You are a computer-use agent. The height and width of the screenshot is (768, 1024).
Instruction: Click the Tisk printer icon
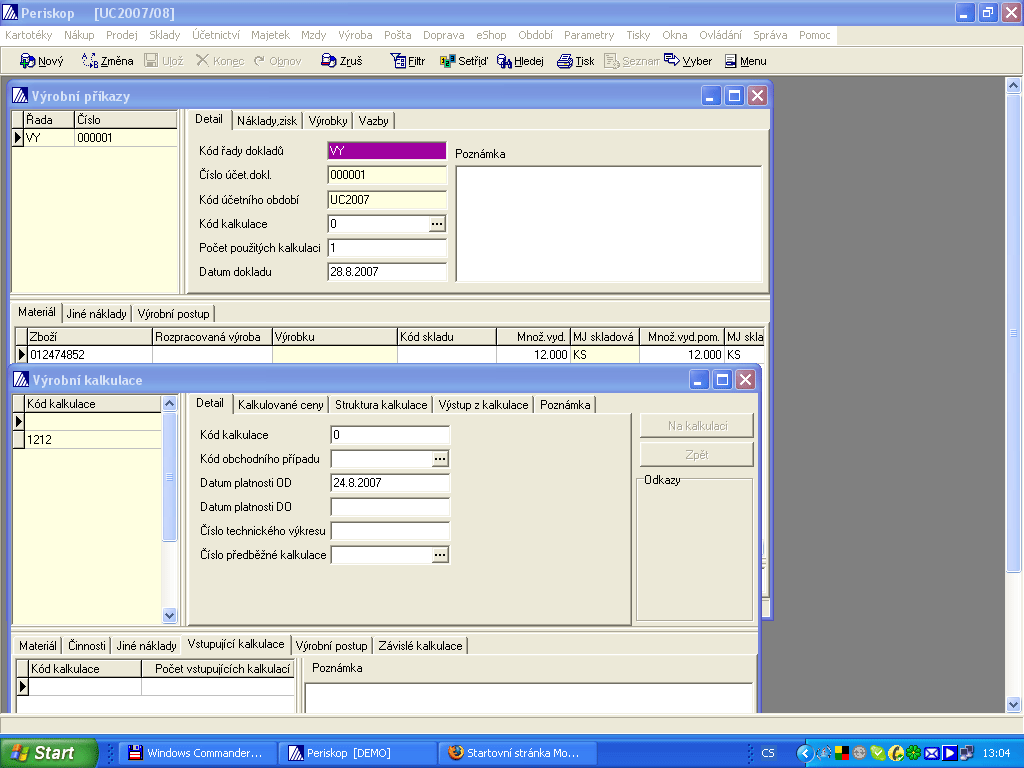[x=565, y=61]
